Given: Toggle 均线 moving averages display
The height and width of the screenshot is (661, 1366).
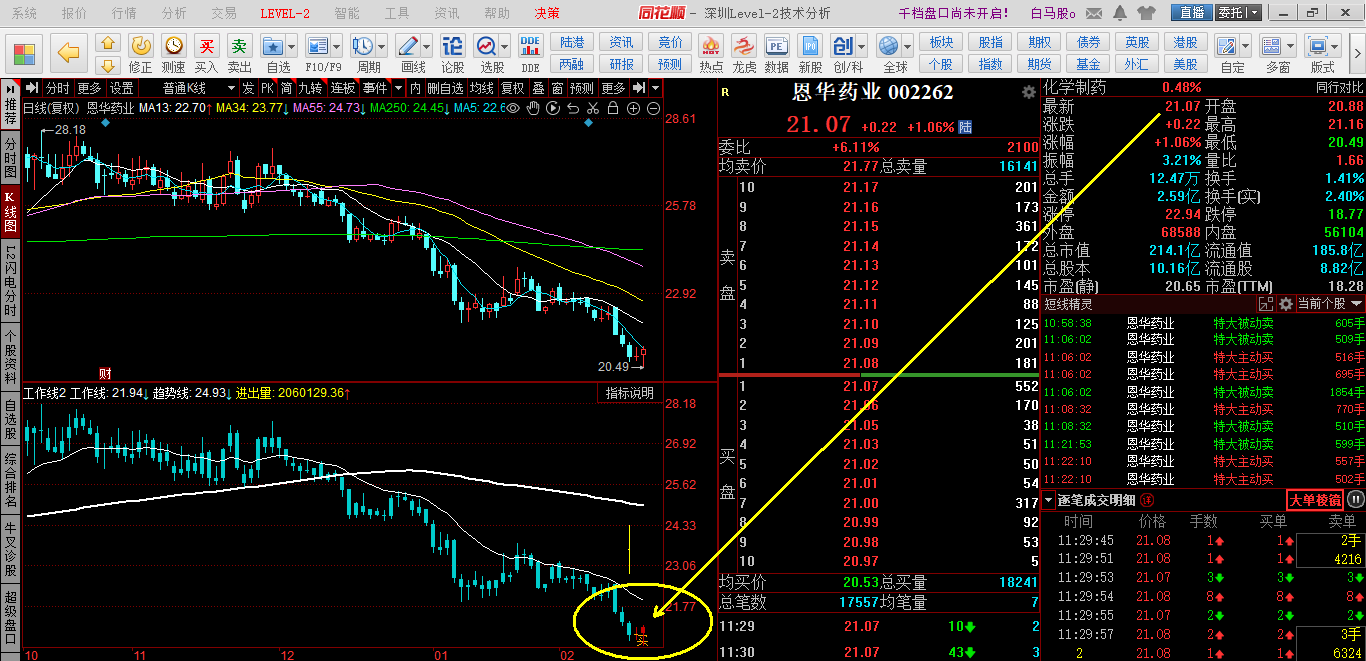Looking at the screenshot, I should point(482,88).
